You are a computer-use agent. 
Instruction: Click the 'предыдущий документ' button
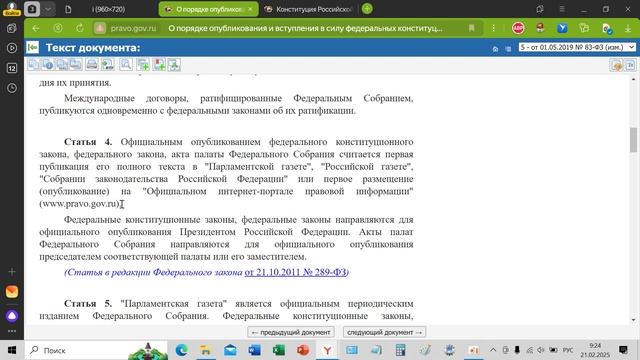[291, 332]
